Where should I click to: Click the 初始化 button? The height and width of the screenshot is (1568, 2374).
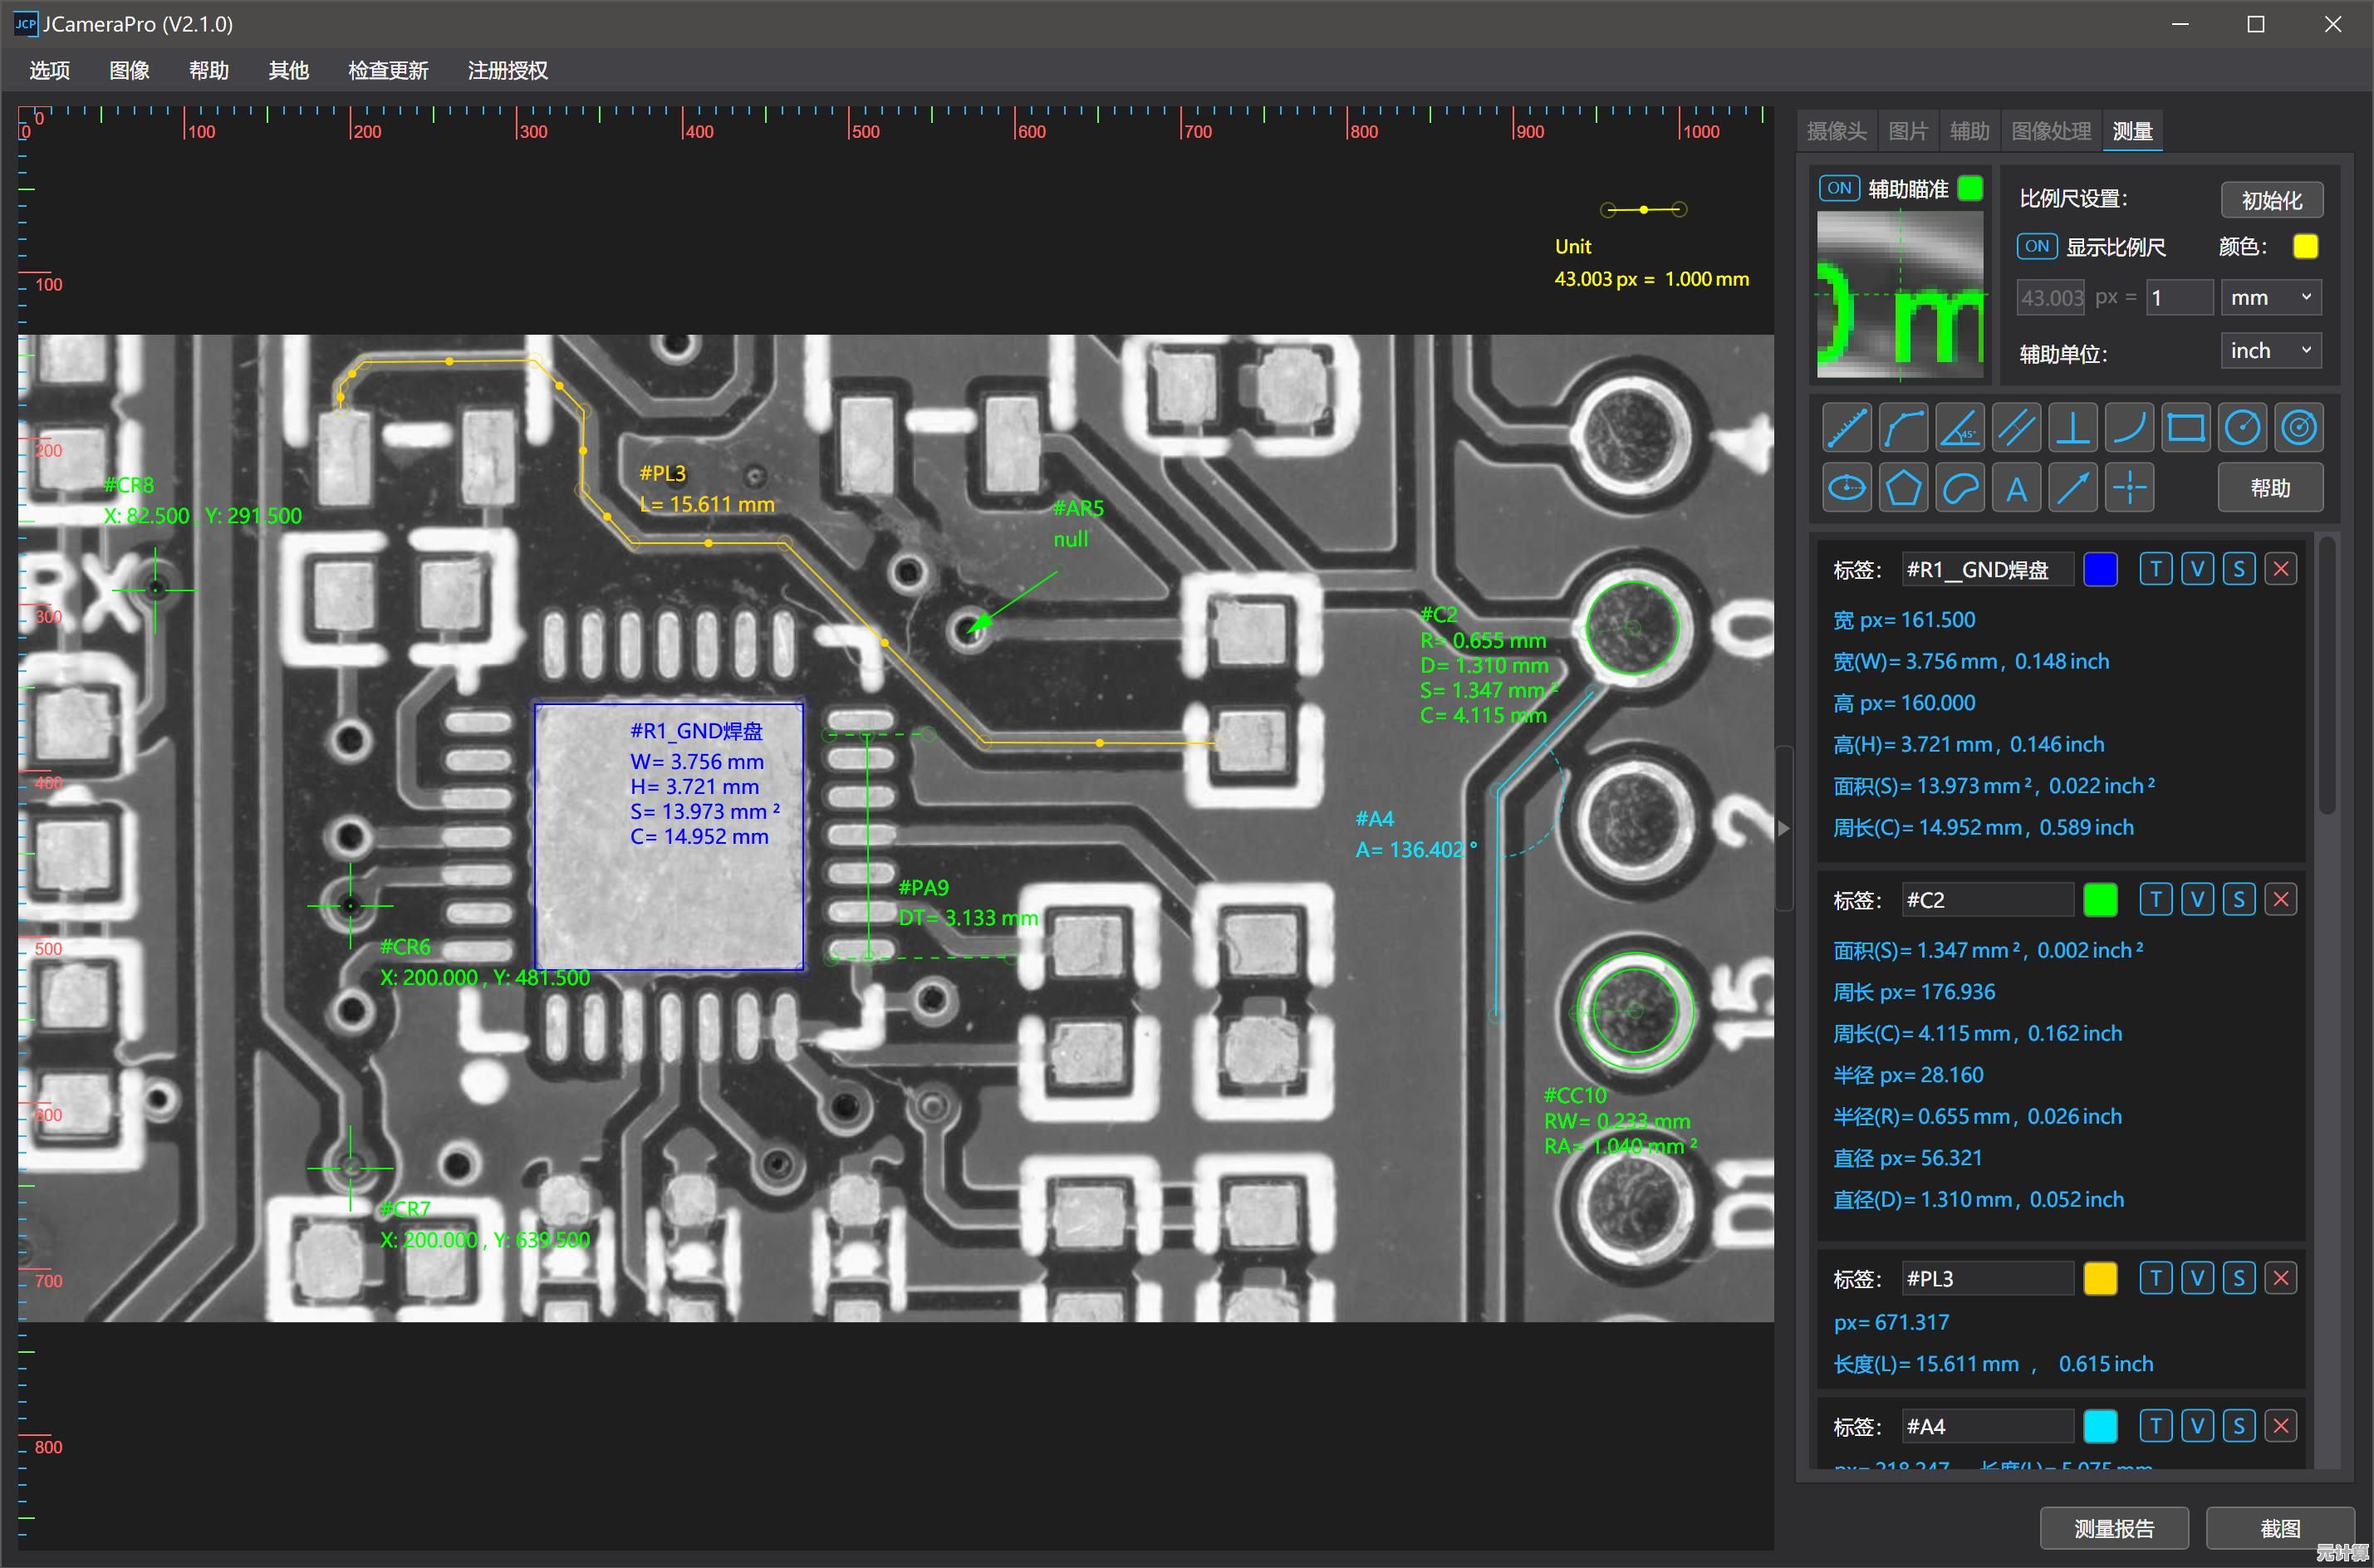[x=2271, y=200]
